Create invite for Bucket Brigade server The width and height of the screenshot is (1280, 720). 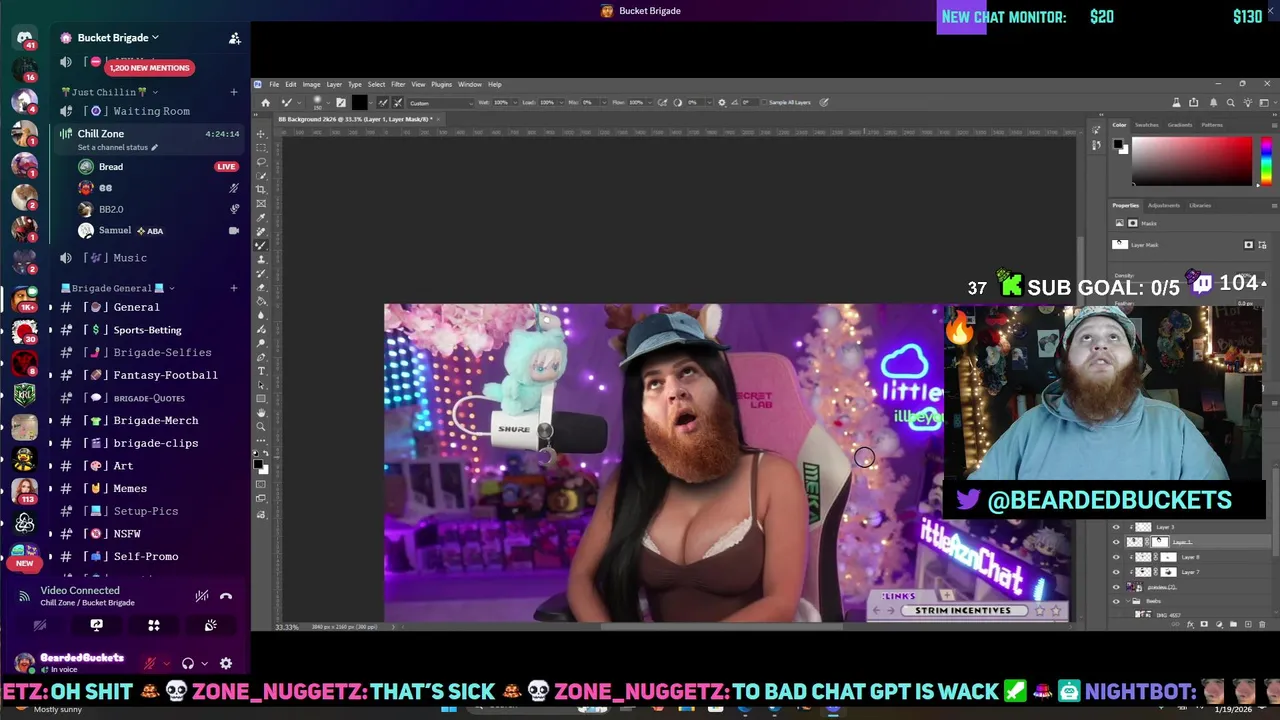(x=234, y=38)
